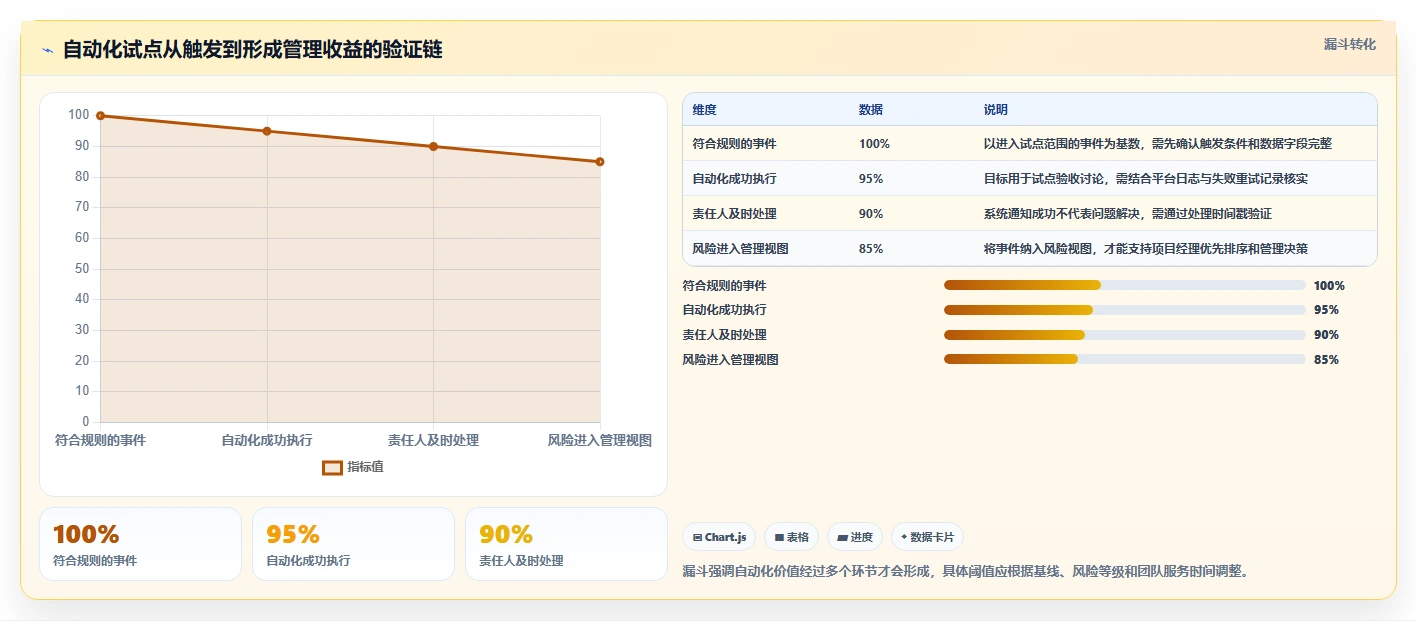The width and height of the screenshot is (1417, 621).
Task: Click the 85% value in the table
Action: coord(871,249)
